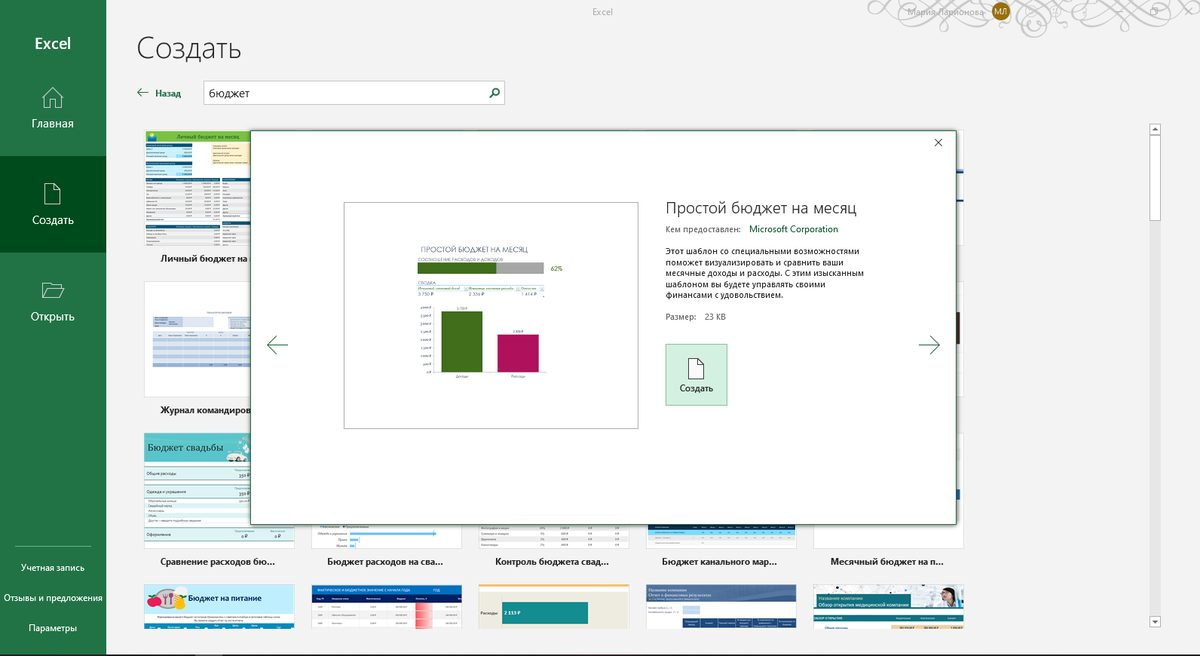Click into the бюджет search field
Image resolution: width=1200 pixels, height=656 pixels.
pos(345,93)
